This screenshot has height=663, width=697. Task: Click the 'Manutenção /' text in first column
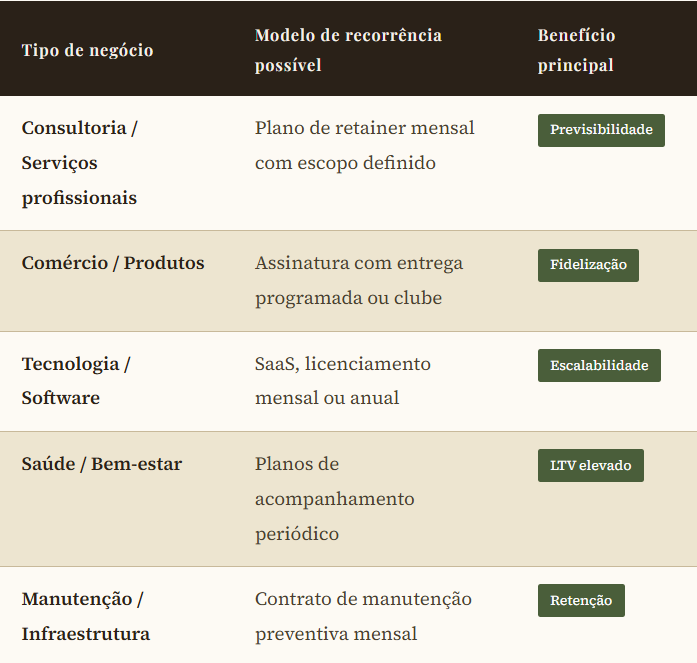(x=83, y=599)
